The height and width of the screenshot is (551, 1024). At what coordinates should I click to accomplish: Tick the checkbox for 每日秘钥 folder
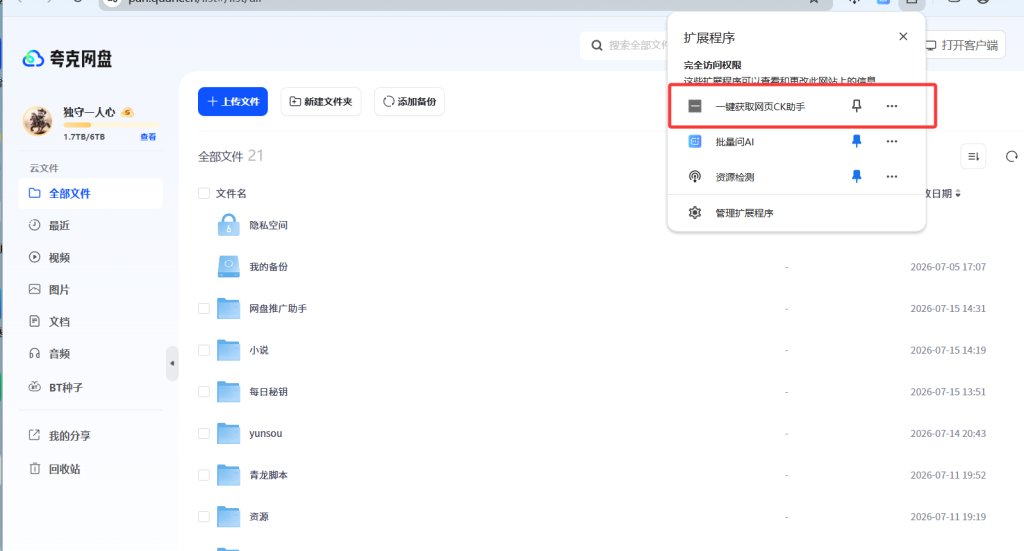click(x=204, y=392)
